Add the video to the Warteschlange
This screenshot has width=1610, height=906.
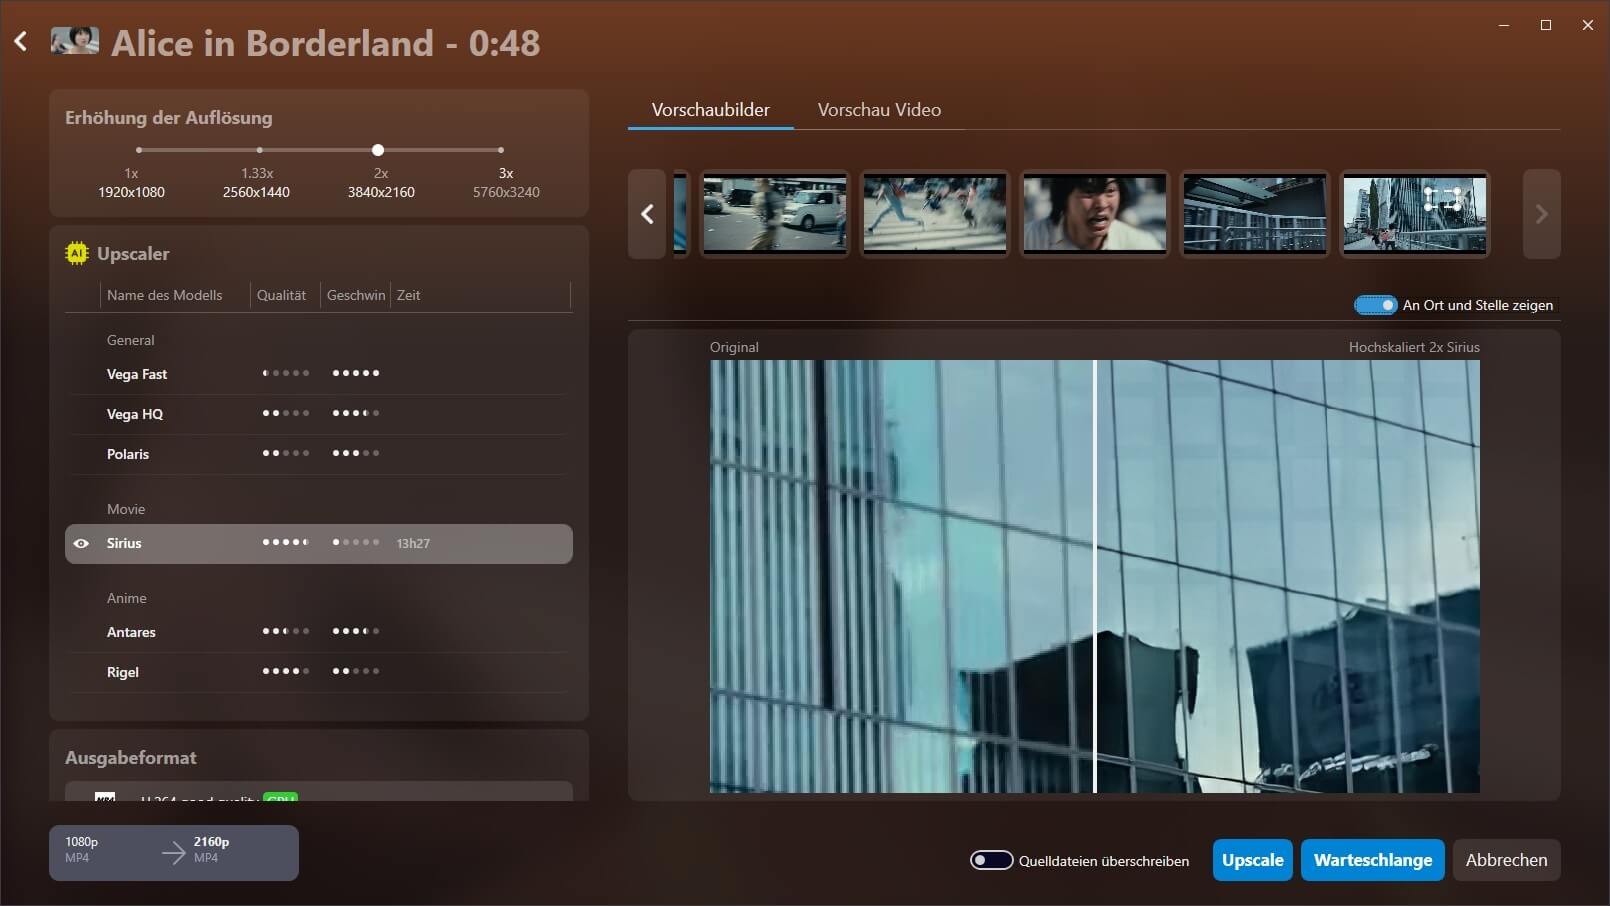(1372, 860)
